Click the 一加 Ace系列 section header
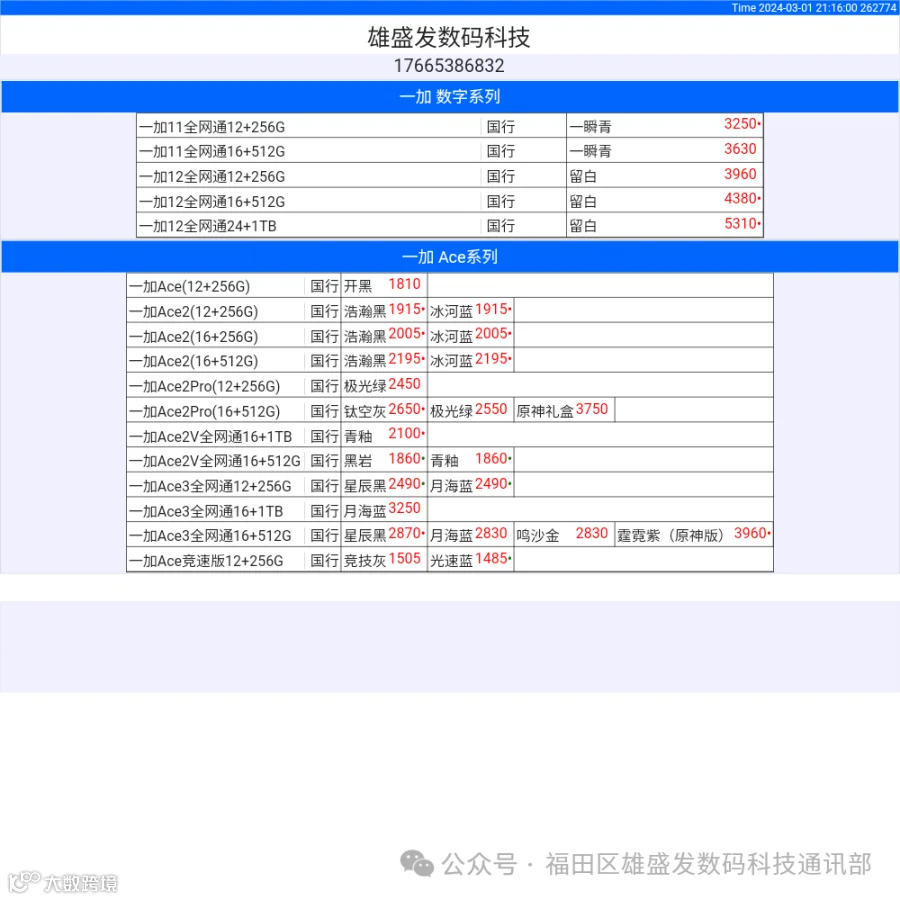 click(450, 257)
